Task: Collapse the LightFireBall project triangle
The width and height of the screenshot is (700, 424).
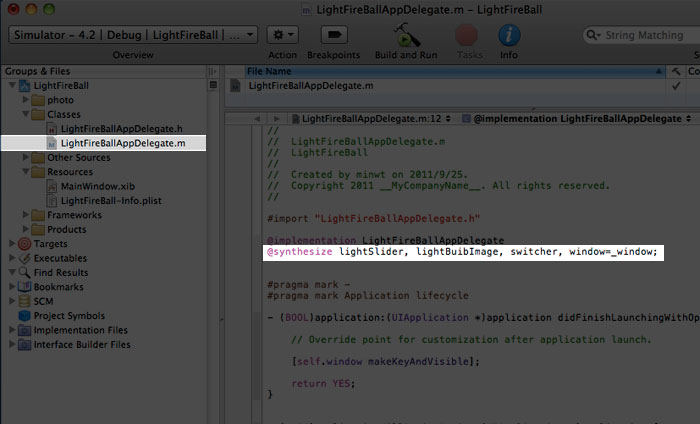Action: (x=12, y=85)
